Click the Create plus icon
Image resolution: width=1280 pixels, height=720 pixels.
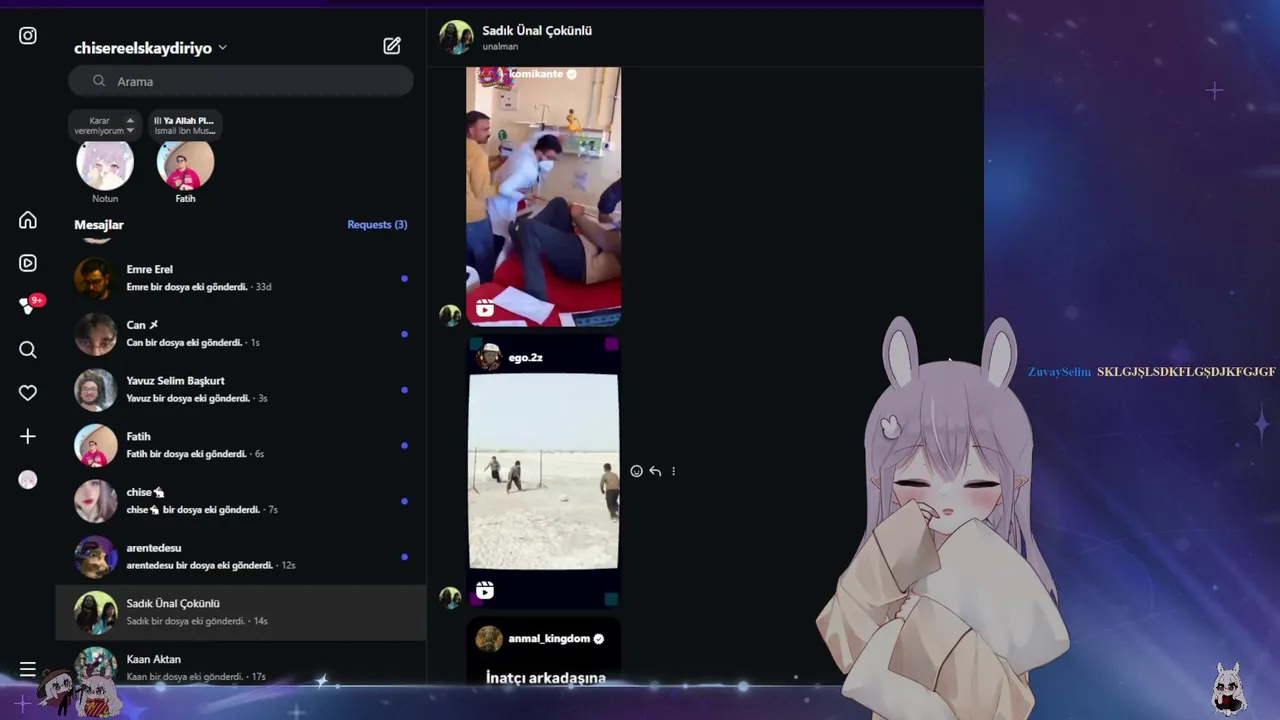[x=28, y=436]
